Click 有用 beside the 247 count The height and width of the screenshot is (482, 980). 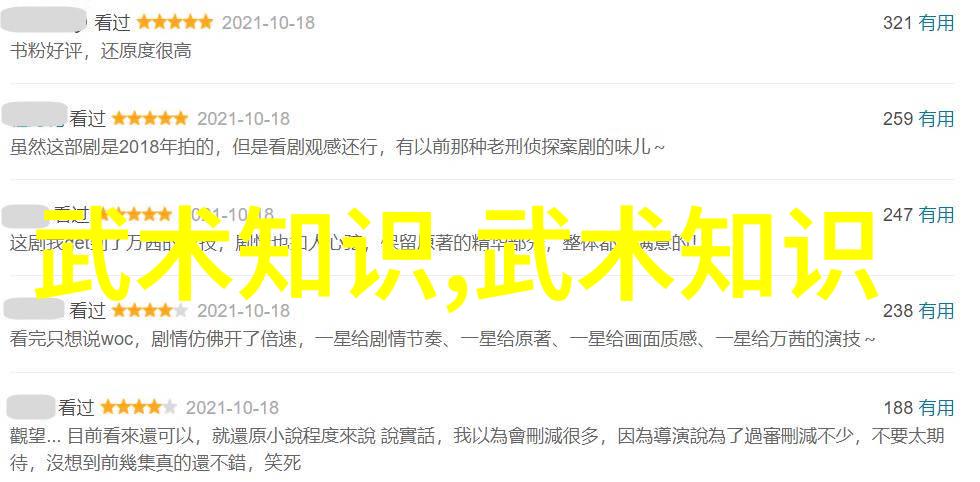[x=936, y=215]
